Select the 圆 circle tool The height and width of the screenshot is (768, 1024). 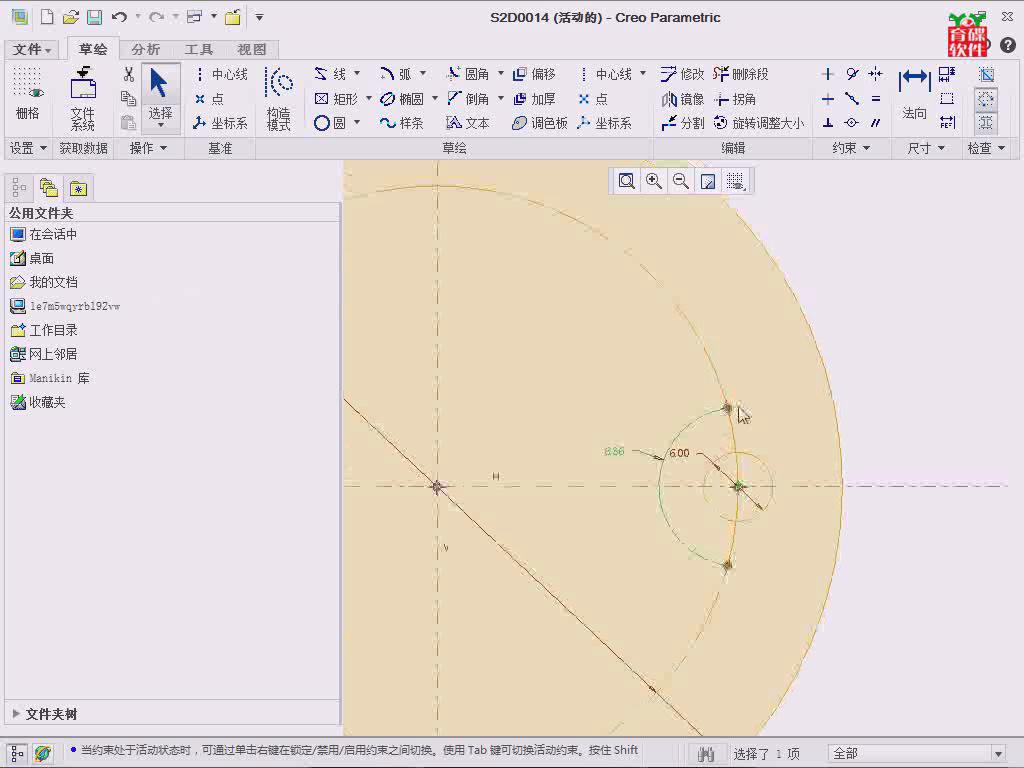[x=330, y=123]
